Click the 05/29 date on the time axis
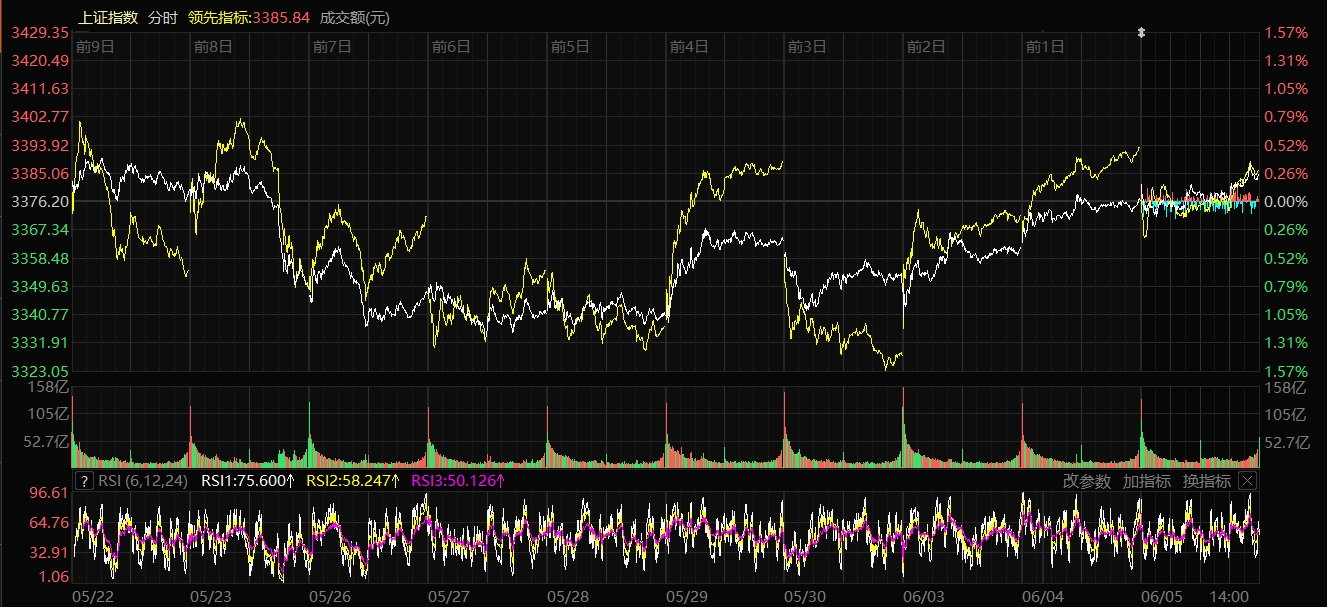 point(687,596)
